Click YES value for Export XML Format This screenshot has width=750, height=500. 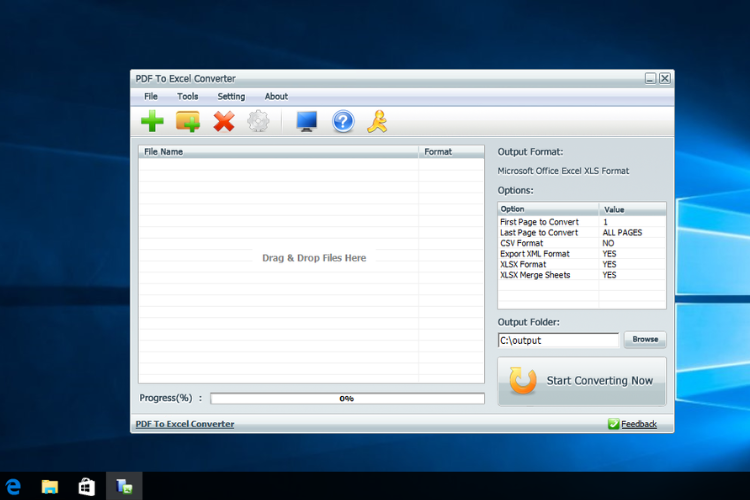click(609, 254)
